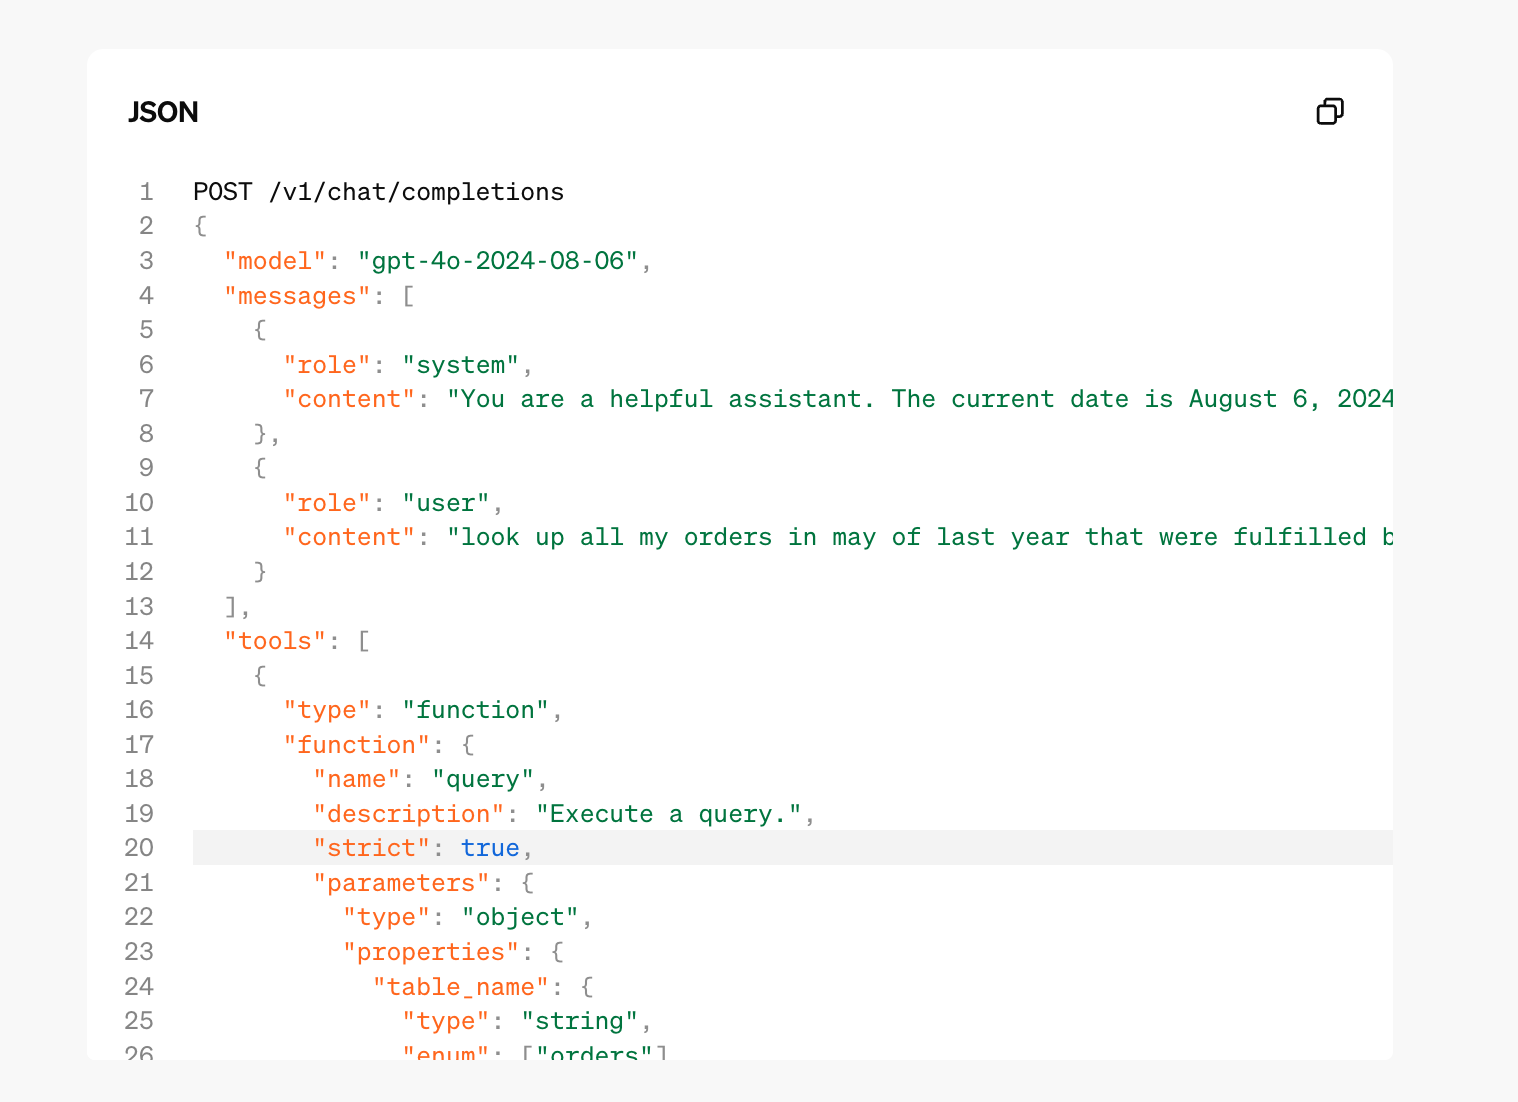
Task: Click the "Execute a query." description string
Action: 669,814
